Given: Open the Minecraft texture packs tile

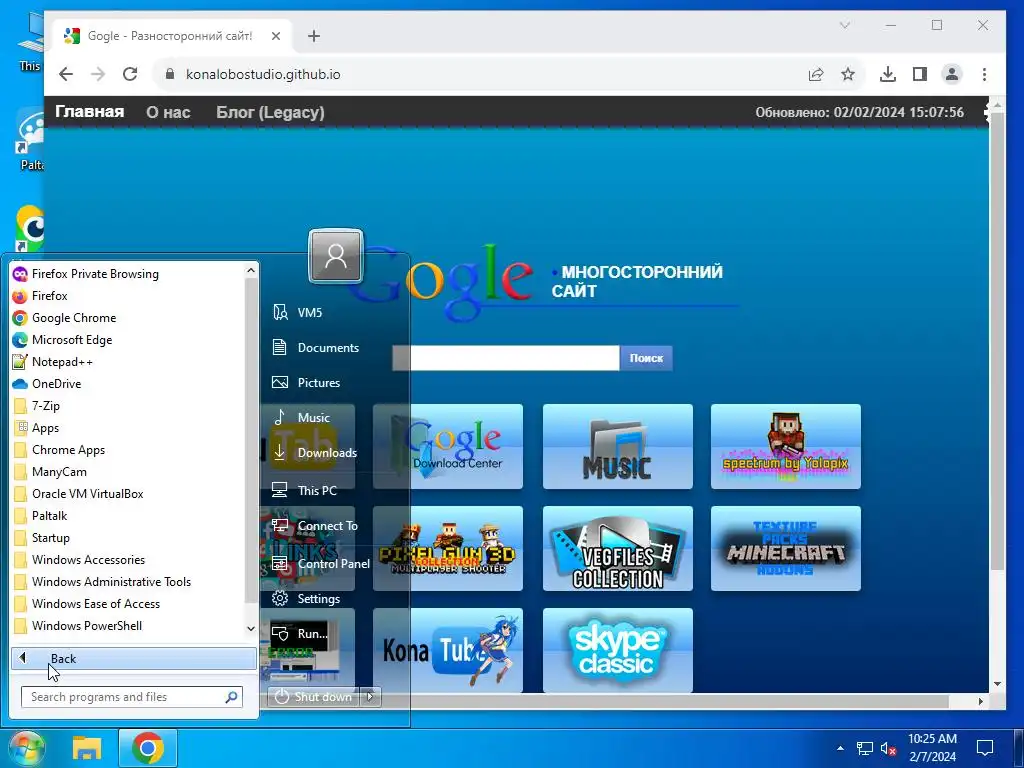Looking at the screenshot, I should point(786,549).
